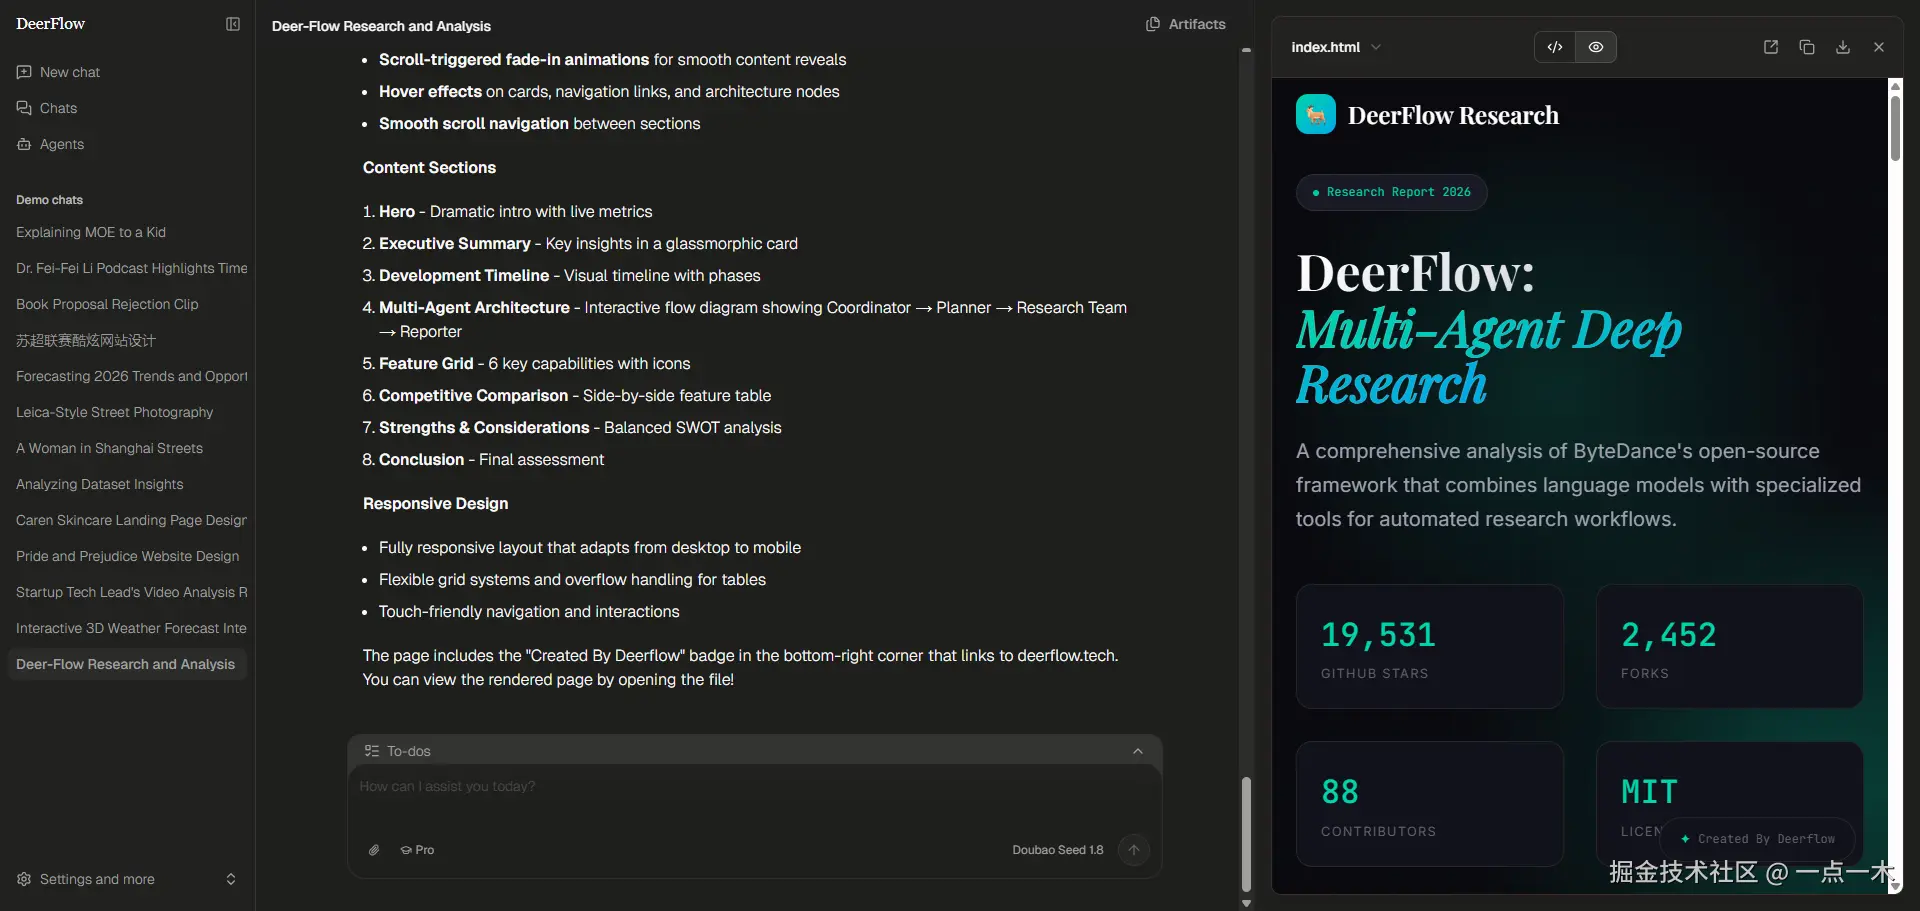Click the New chat compose icon
Screen dimensions: 1920x911
point(24,72)
